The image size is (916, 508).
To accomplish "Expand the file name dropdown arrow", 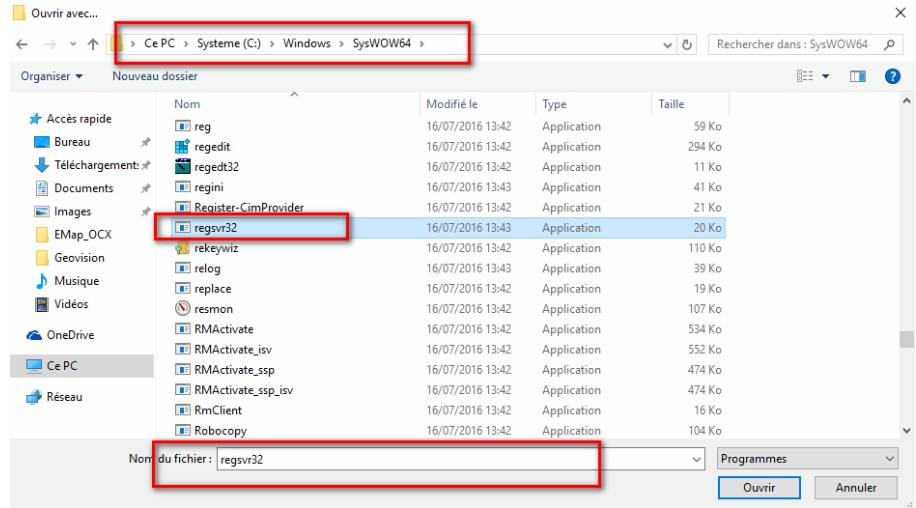I will [696, 460].
